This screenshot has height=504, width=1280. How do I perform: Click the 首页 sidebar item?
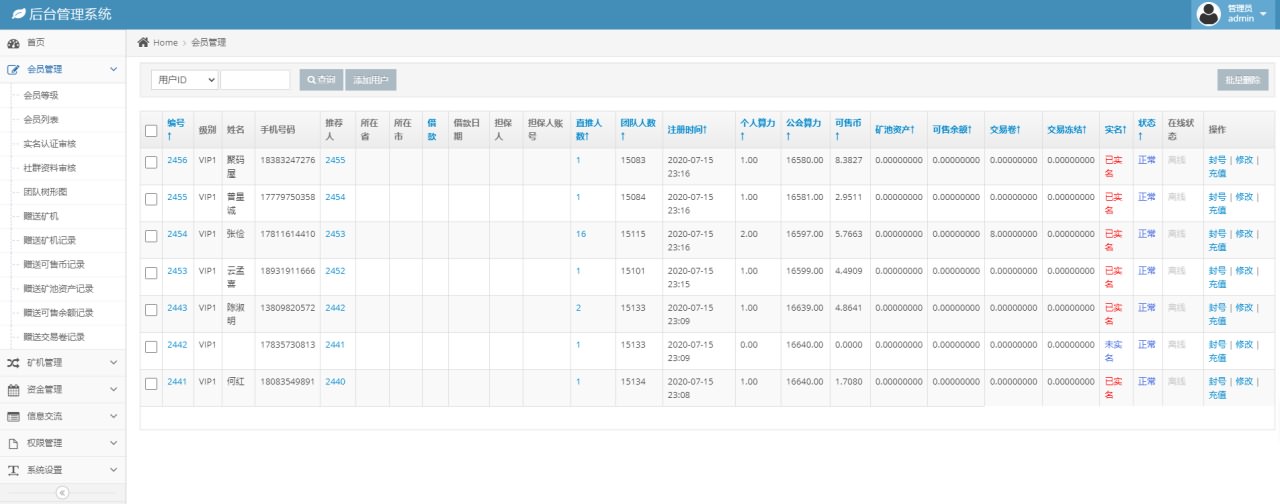63,43
